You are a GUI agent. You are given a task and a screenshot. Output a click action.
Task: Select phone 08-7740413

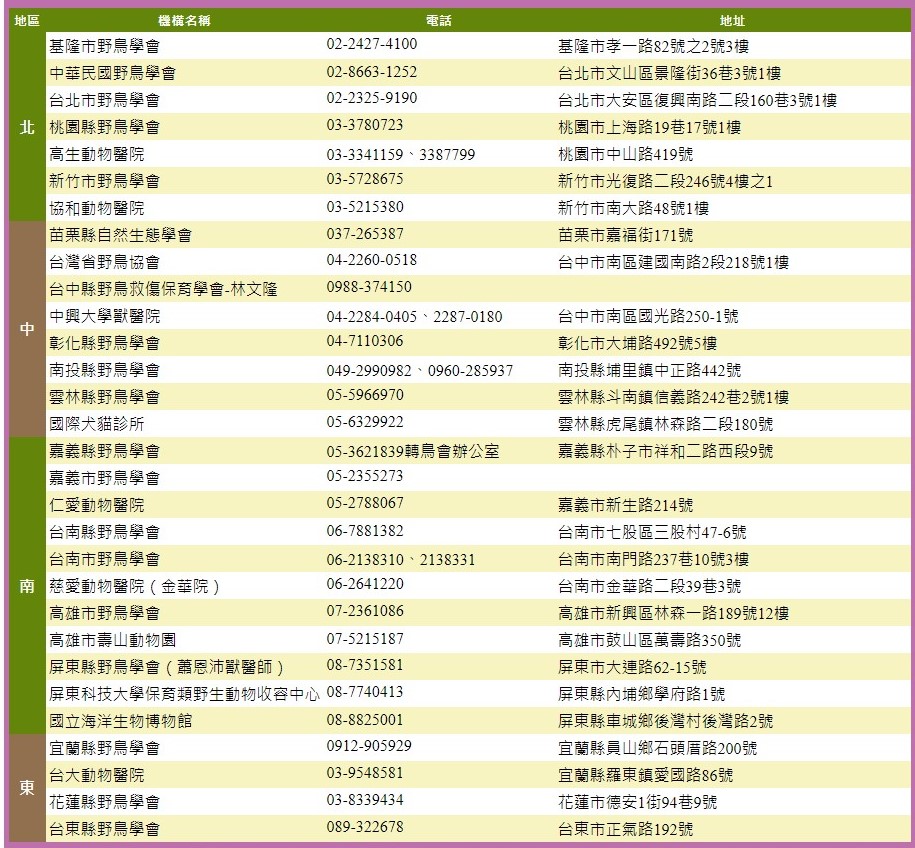click(x=365, y=692)
